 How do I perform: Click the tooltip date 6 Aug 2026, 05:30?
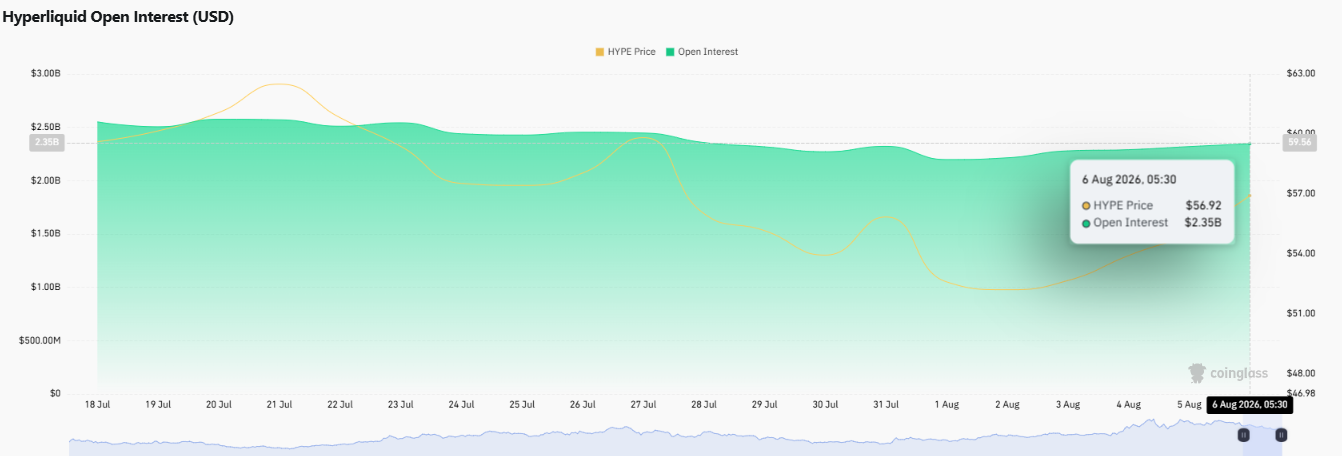point(1129,179)
